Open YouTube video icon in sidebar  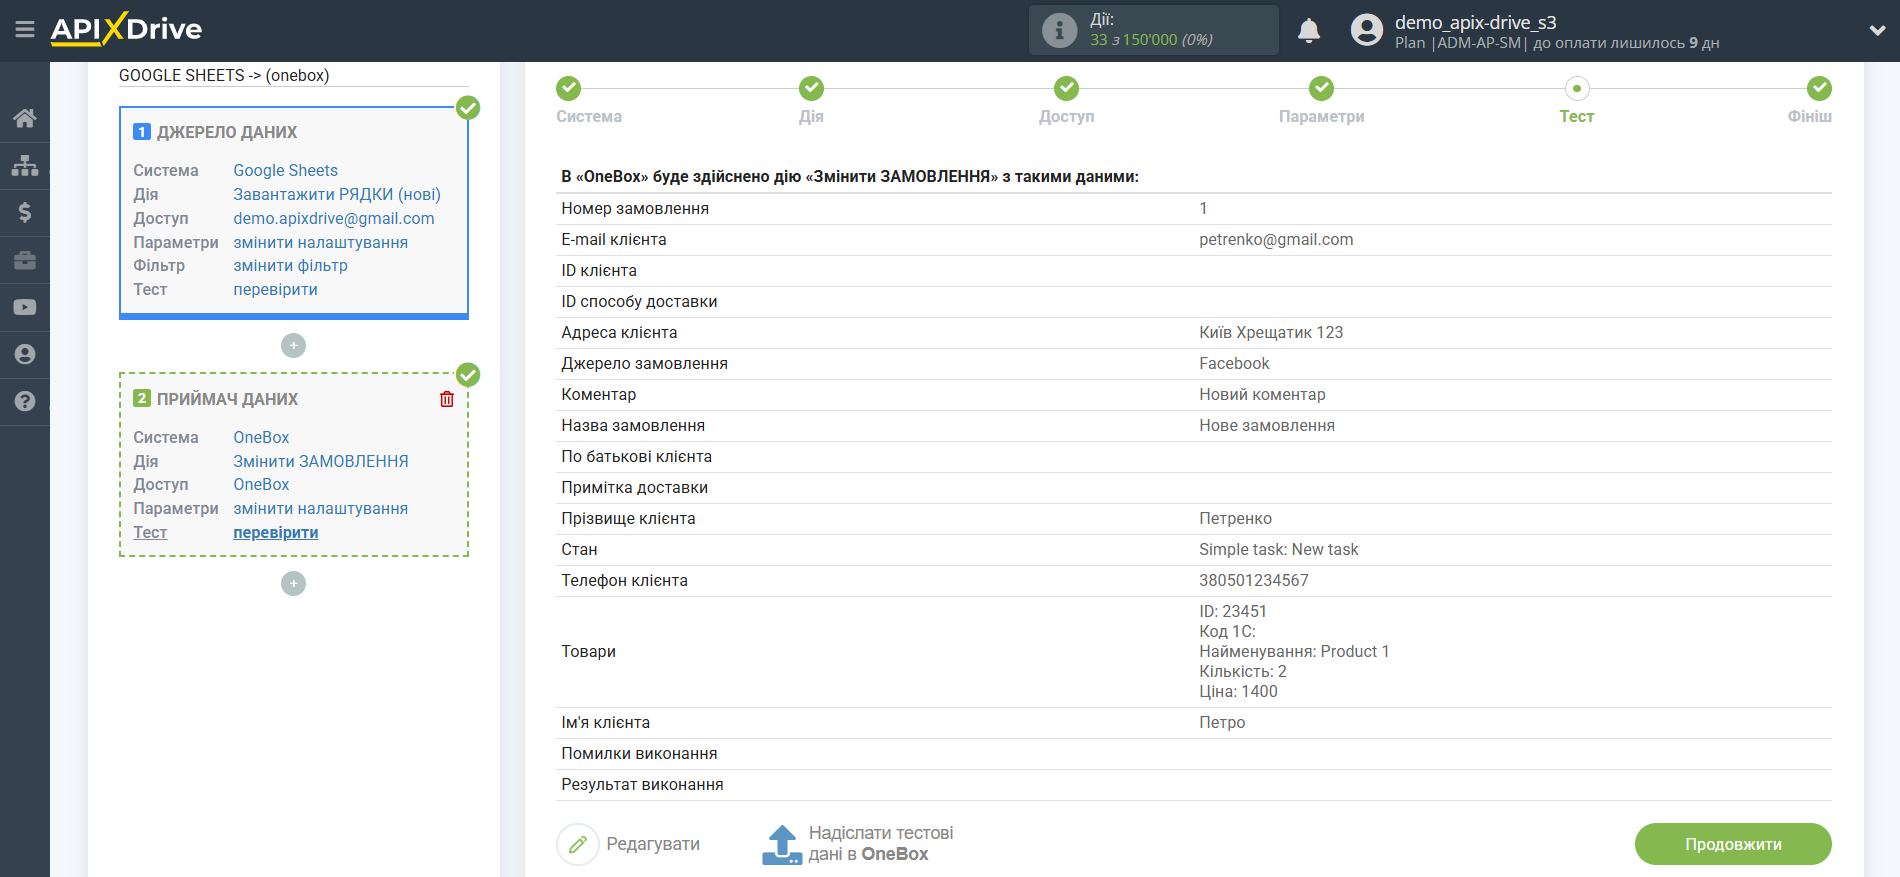pos(25,307)
